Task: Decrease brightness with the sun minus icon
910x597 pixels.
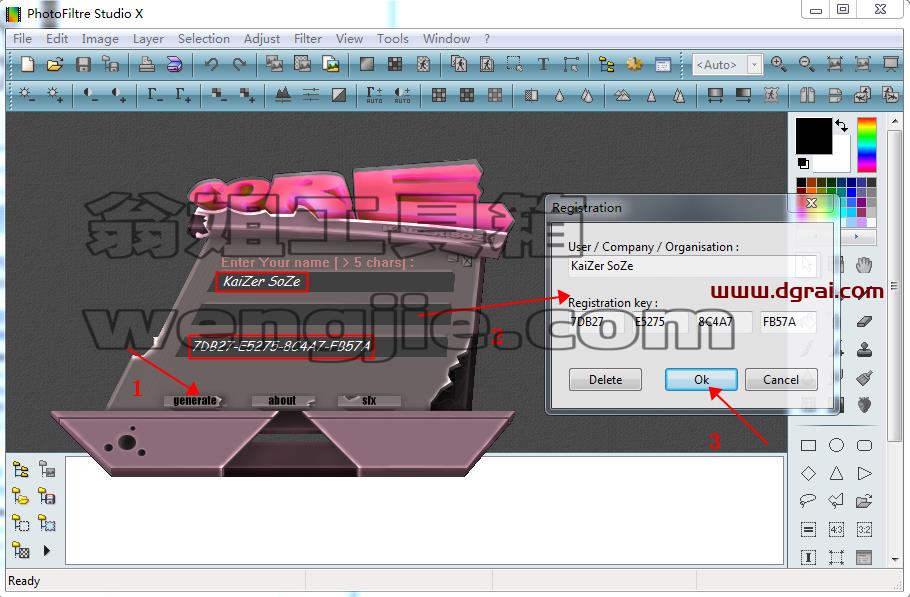Action: tap(27, 95)
